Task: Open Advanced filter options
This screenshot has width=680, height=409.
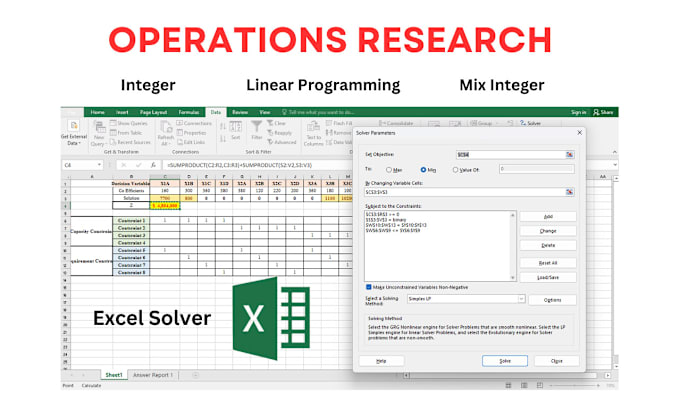Action: point(281,142)
